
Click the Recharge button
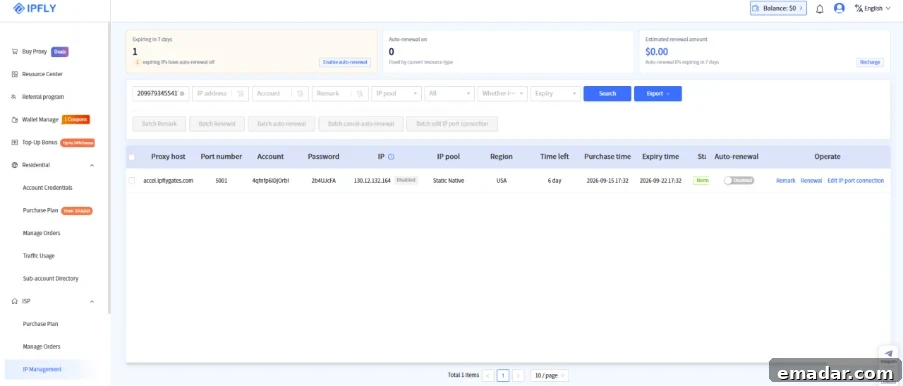(x=870, y=62)
